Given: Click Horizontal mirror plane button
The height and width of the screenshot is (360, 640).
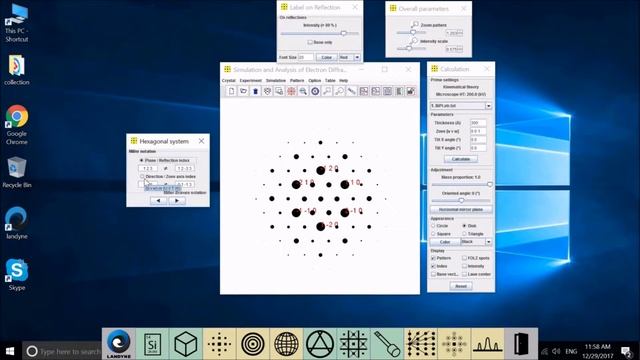Looking at the screenshot, I should pos(461,209).
